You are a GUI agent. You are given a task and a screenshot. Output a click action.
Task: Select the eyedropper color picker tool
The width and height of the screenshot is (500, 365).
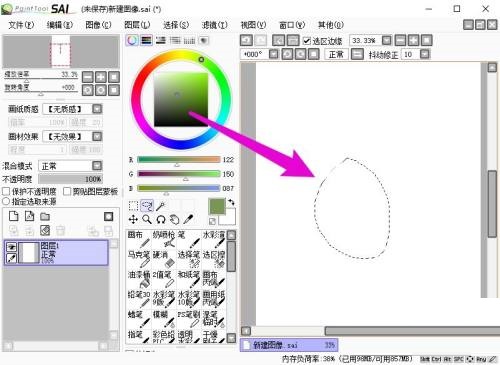click(x=188, y=219)
